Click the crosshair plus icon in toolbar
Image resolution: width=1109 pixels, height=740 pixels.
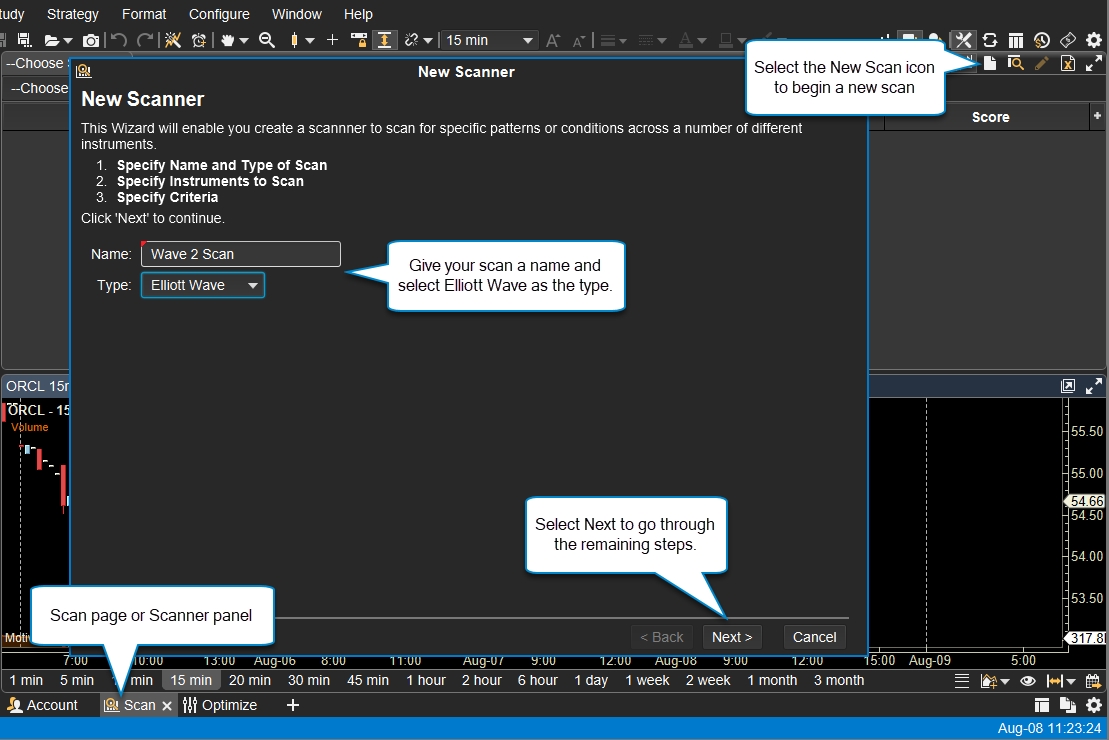click(333, 40)
